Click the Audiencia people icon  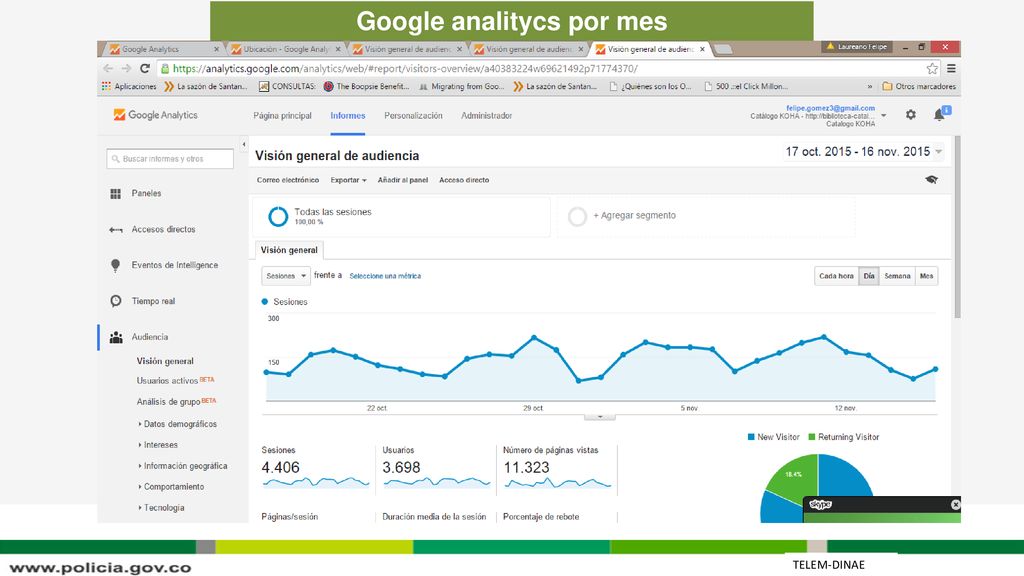point(116,337)
